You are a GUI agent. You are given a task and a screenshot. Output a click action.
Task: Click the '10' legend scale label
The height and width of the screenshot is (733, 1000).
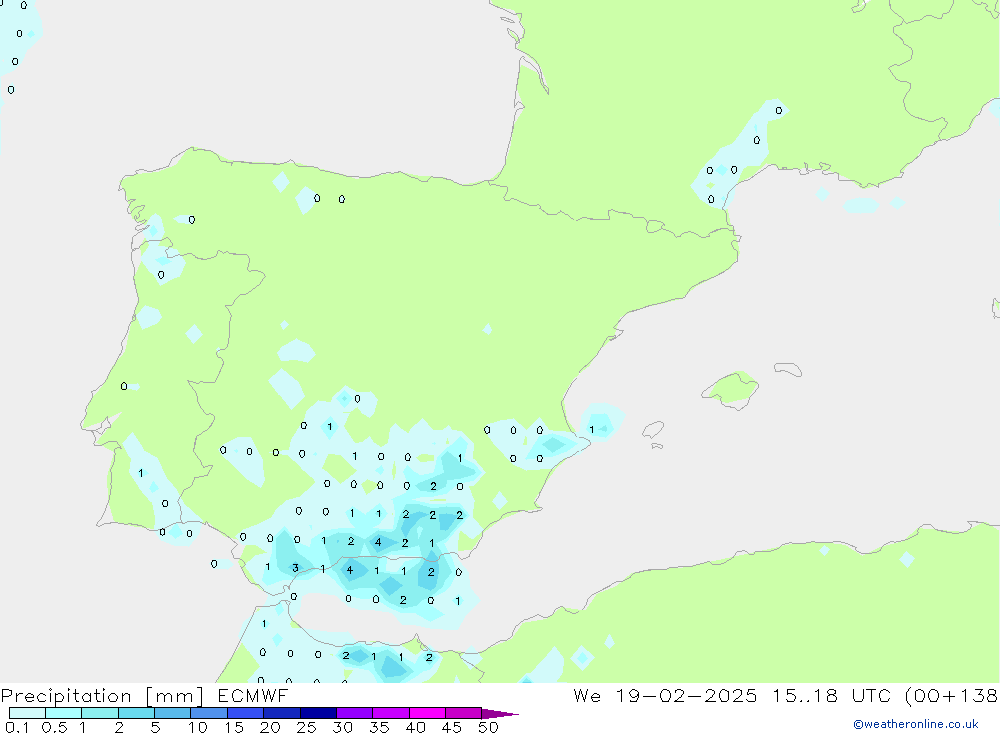click(x=198, y=727)
